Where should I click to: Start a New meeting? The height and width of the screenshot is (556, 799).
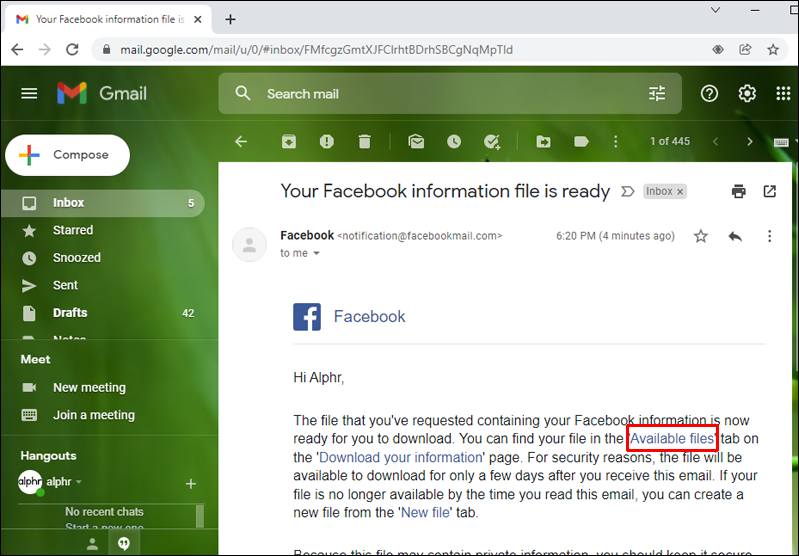tap(89, 388)
